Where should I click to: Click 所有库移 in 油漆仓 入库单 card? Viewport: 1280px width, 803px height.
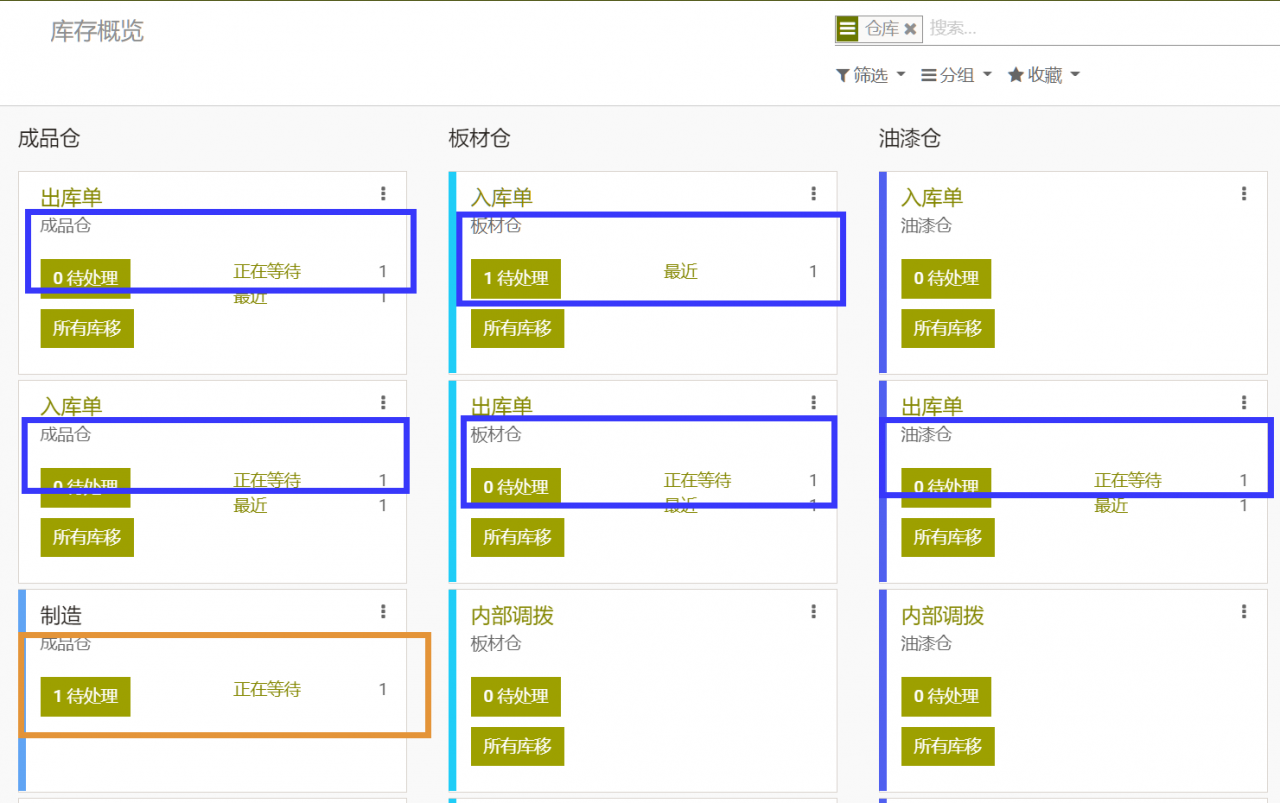click(x=948, y=328)
